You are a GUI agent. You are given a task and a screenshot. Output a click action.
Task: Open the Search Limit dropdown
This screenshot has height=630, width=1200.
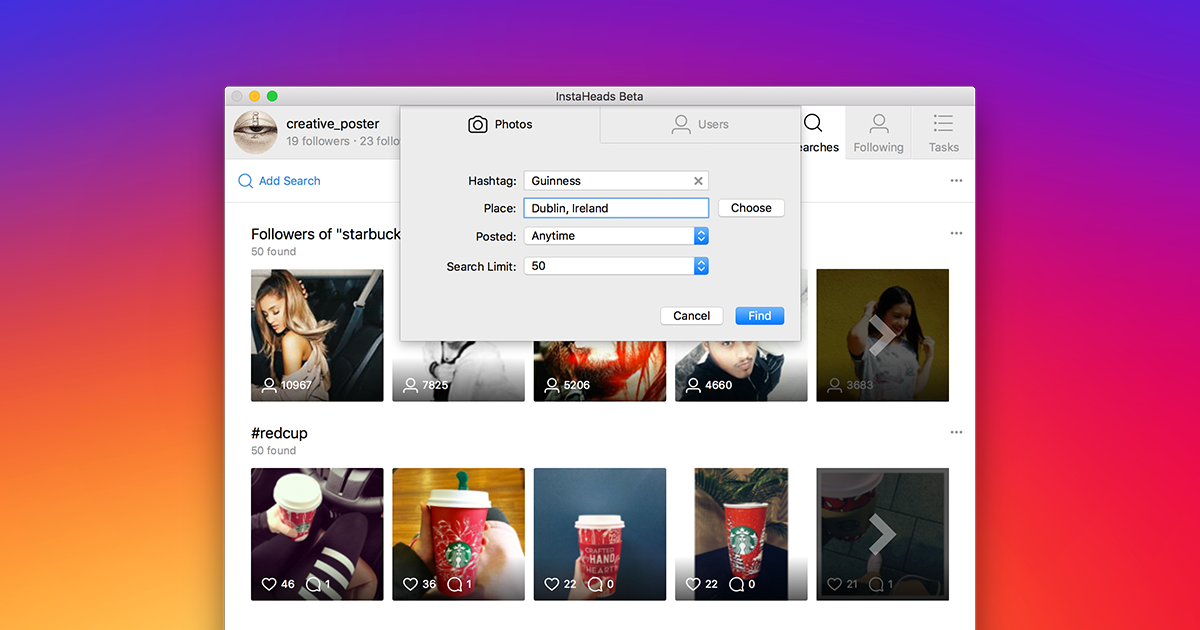point(702,265)
